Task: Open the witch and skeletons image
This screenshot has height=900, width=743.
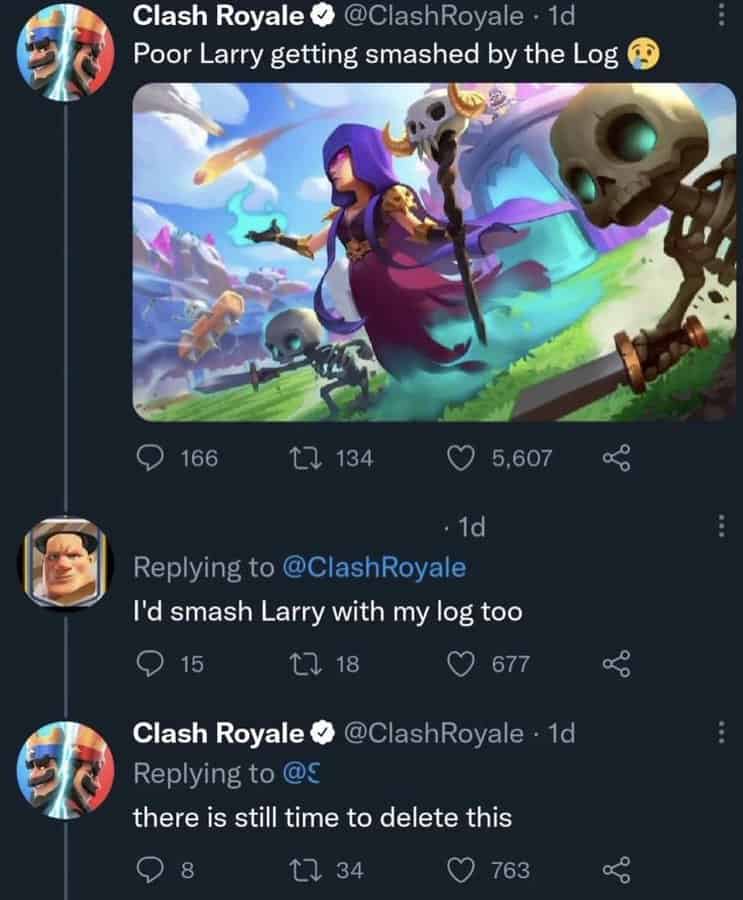Action: click(434, 251)
